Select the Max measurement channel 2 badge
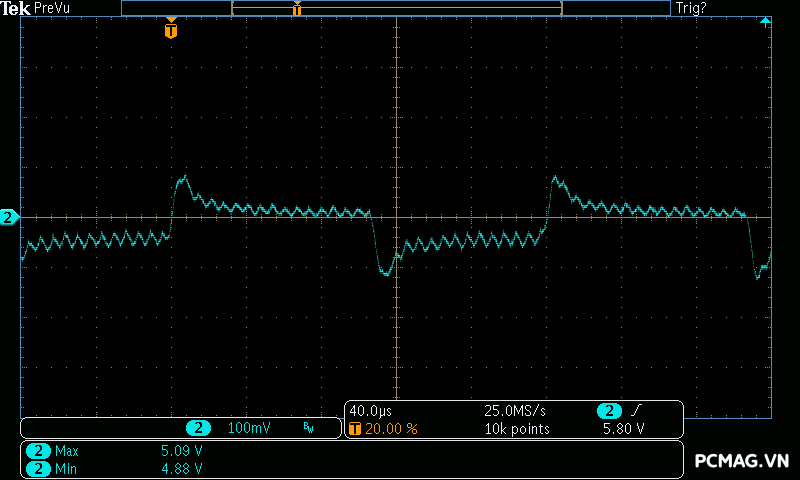 pyautogui.click(x=37, y=451)
